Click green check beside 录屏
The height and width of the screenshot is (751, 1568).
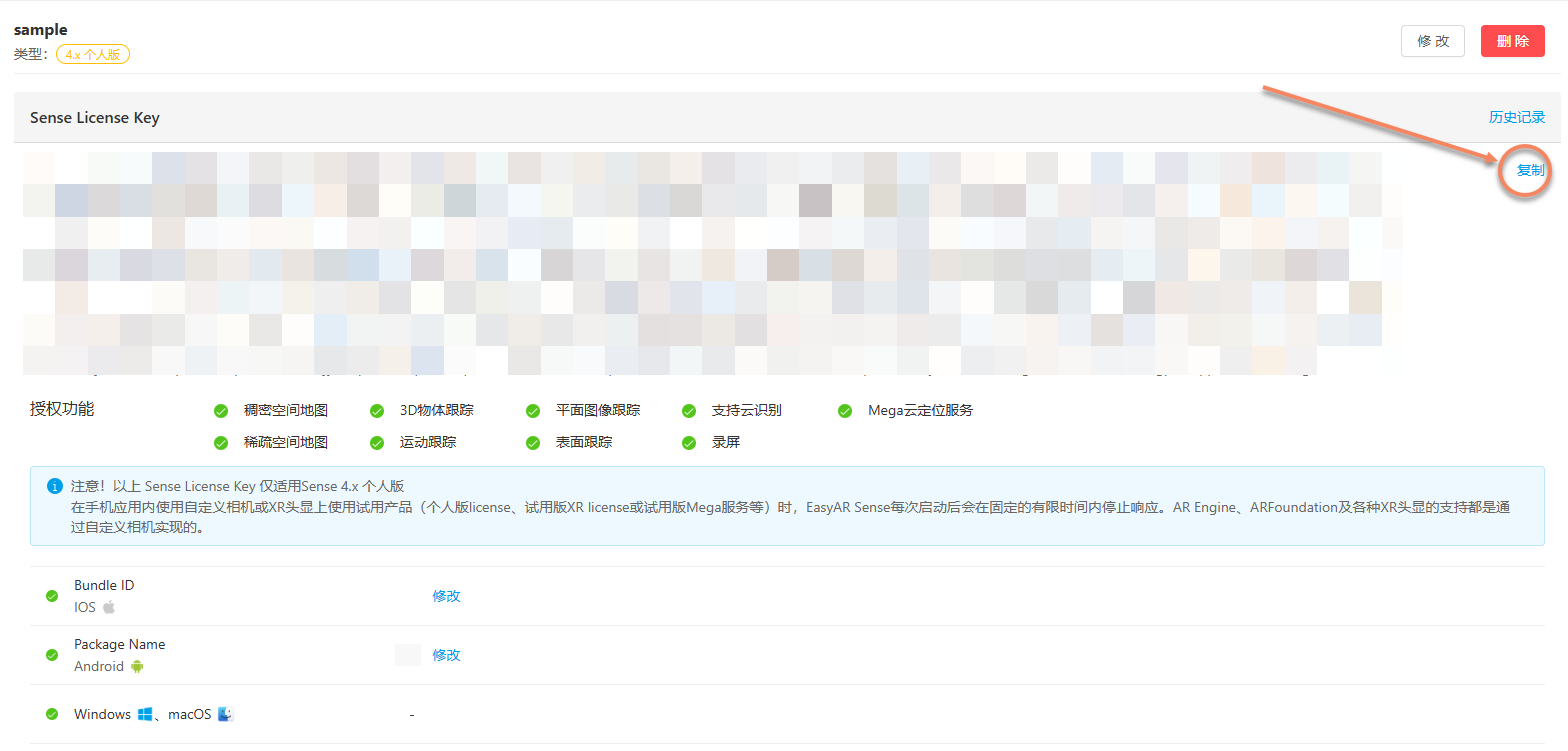click(689, 442)
